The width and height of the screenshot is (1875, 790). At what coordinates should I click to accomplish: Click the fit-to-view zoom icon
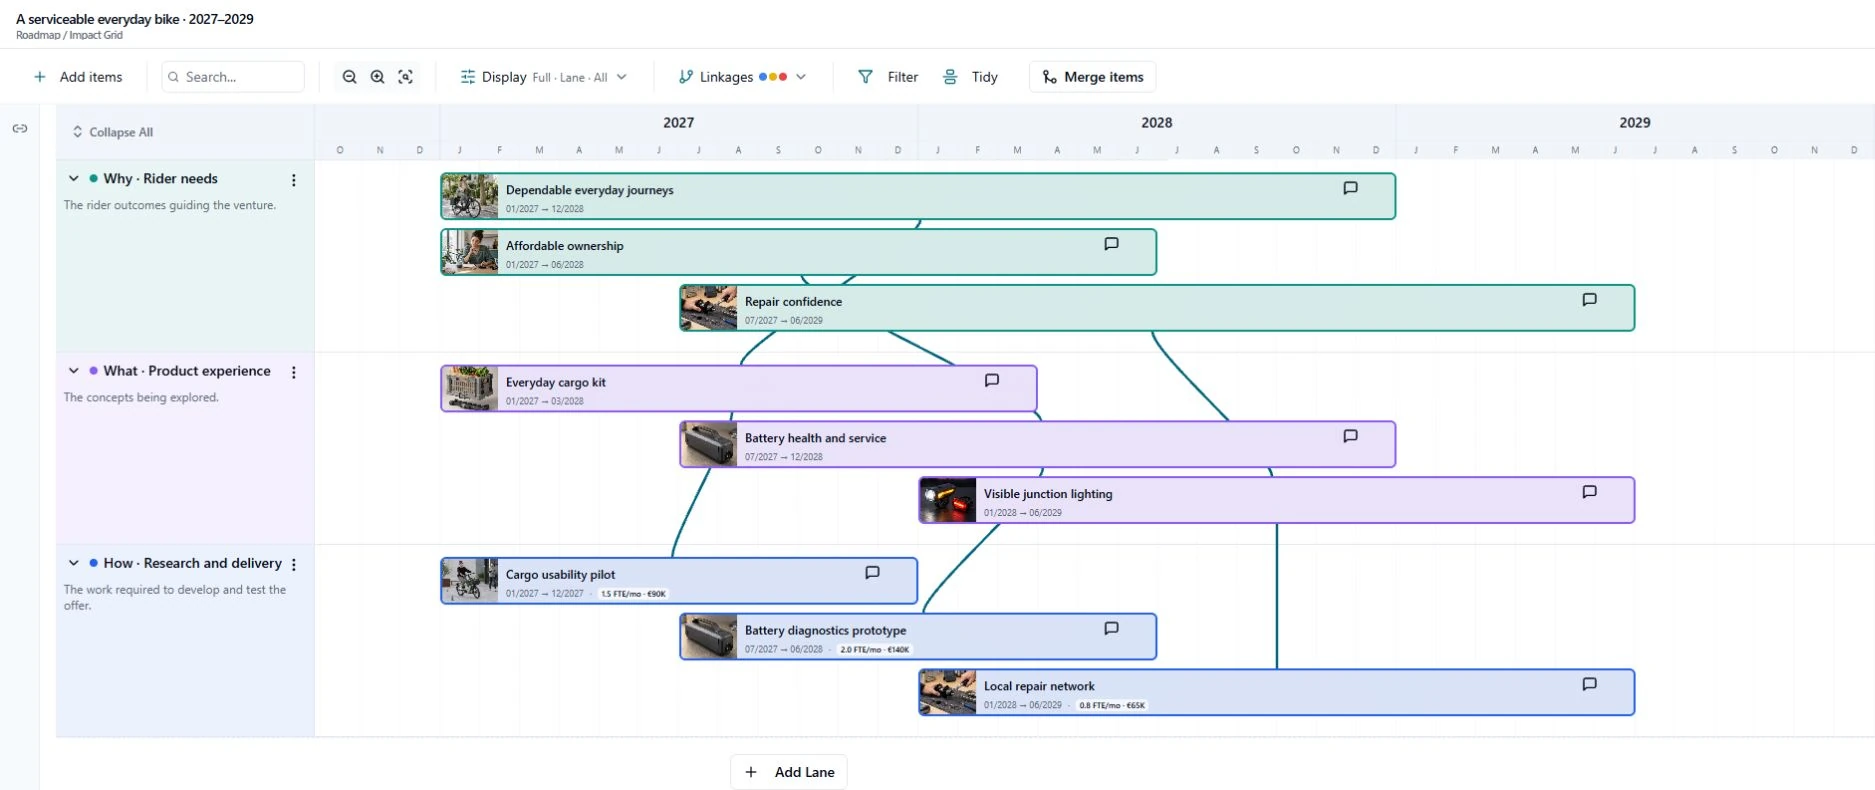[x=405, y=77]
